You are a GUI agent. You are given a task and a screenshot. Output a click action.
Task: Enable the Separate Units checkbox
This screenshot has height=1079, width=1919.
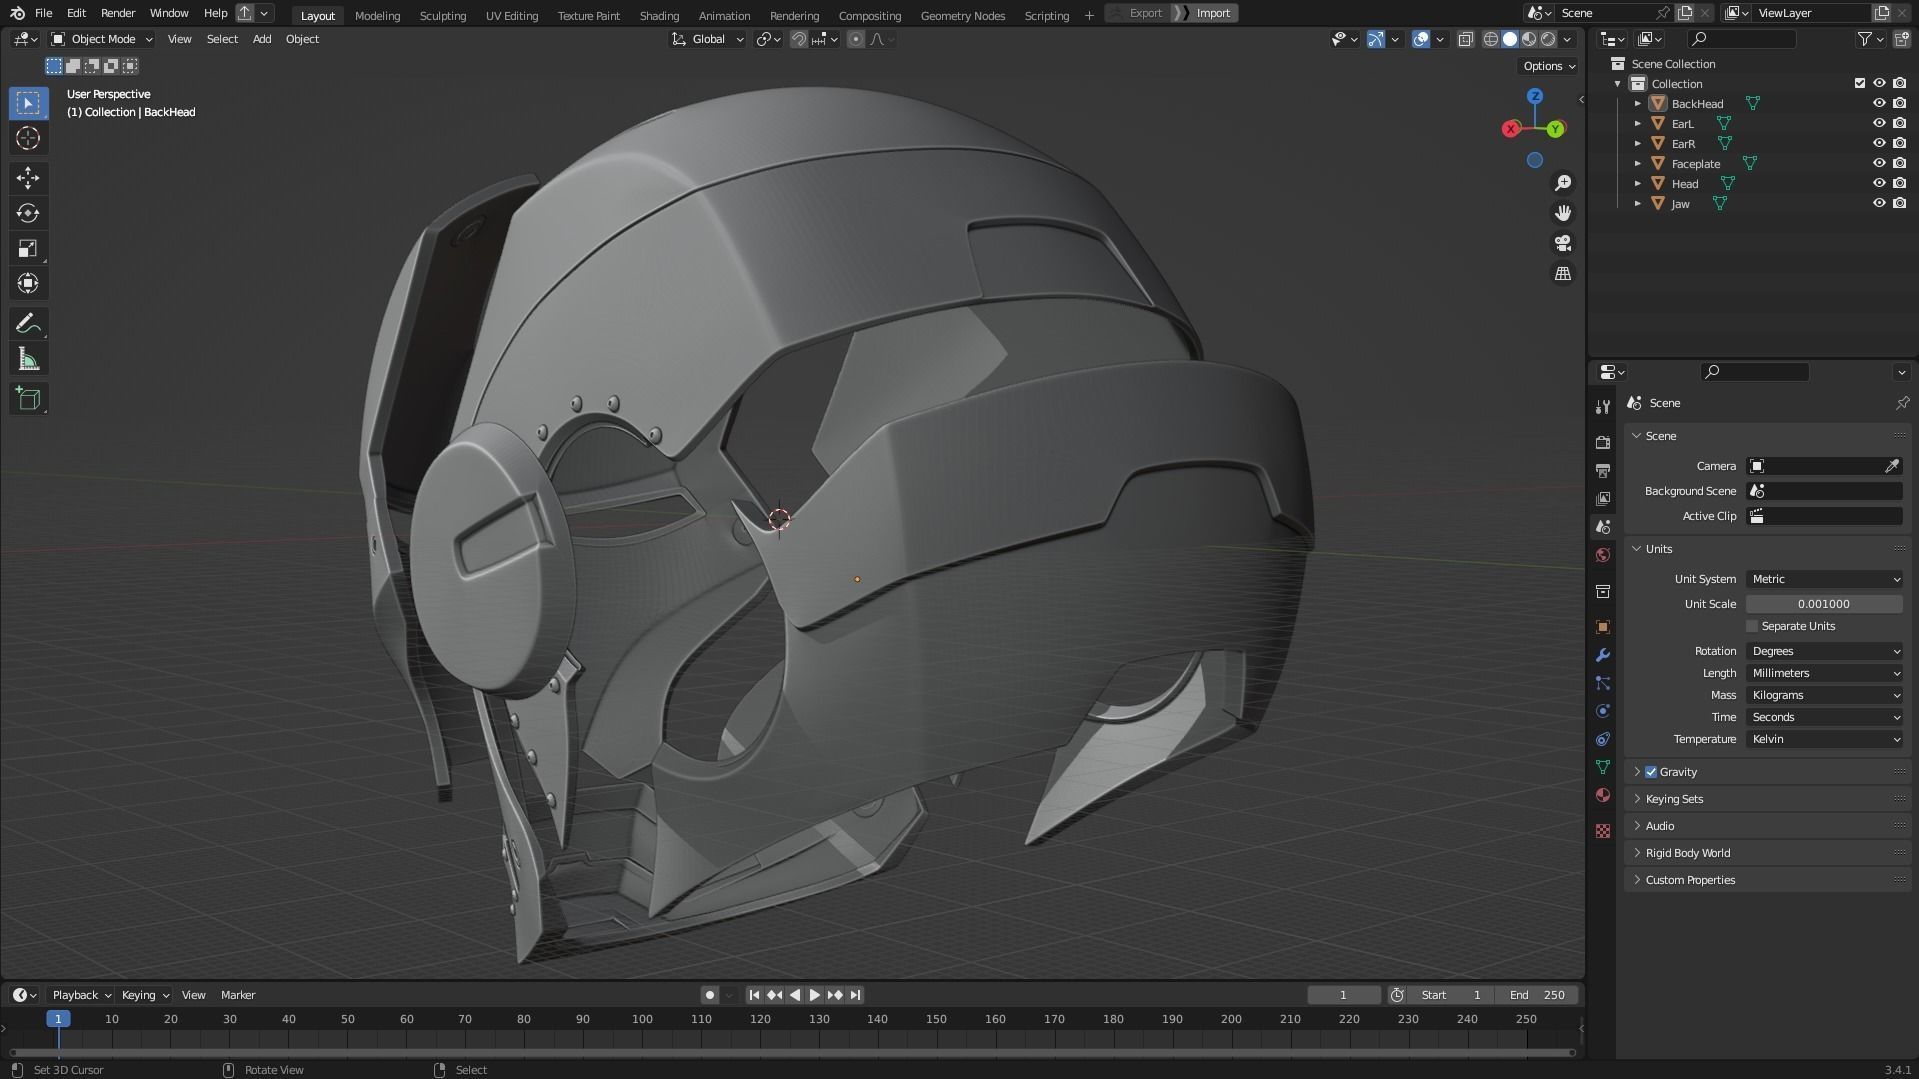point(1752,626)
